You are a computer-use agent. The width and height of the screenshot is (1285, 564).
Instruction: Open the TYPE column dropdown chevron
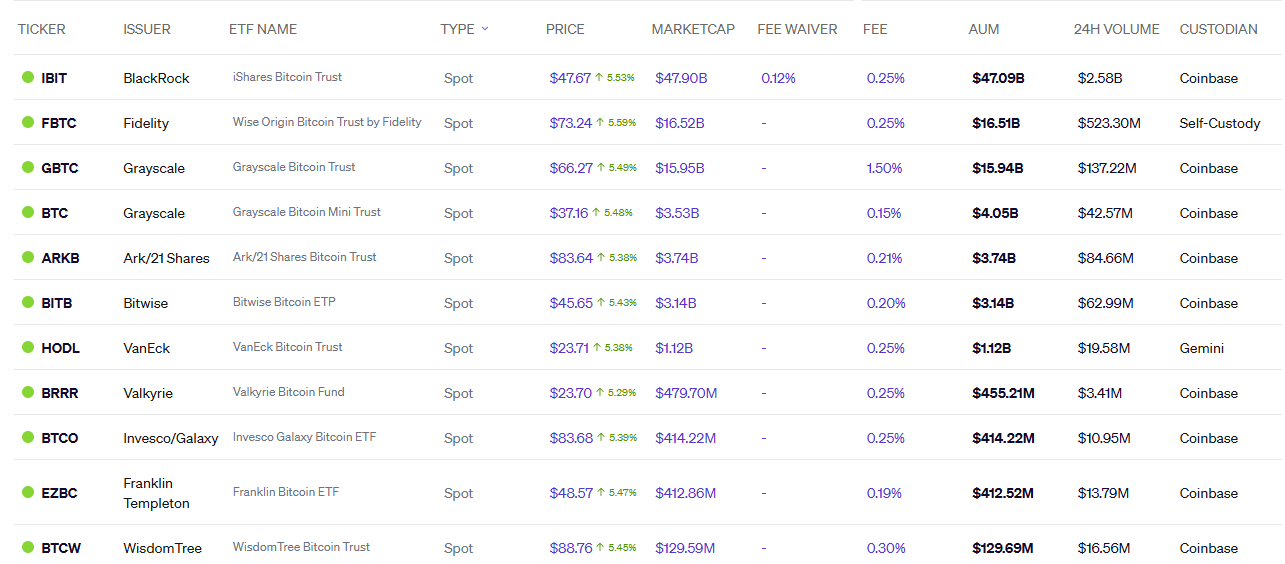click(x=485, y=29)
